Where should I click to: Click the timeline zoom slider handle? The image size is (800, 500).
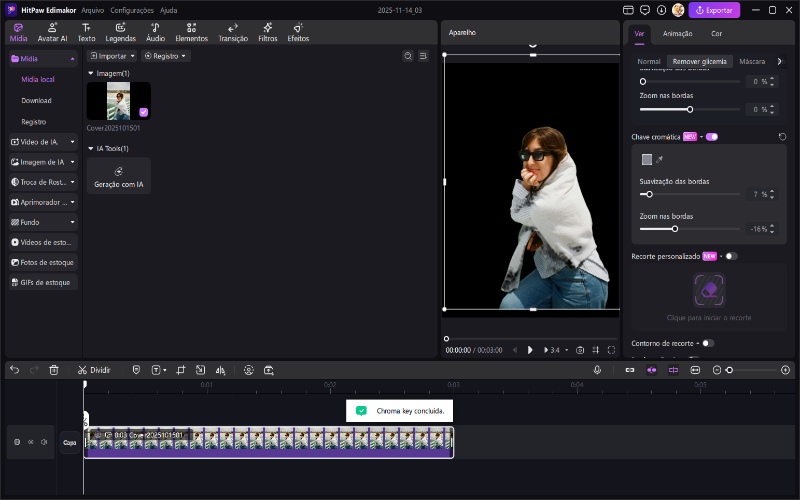click(x=729, y=370)
